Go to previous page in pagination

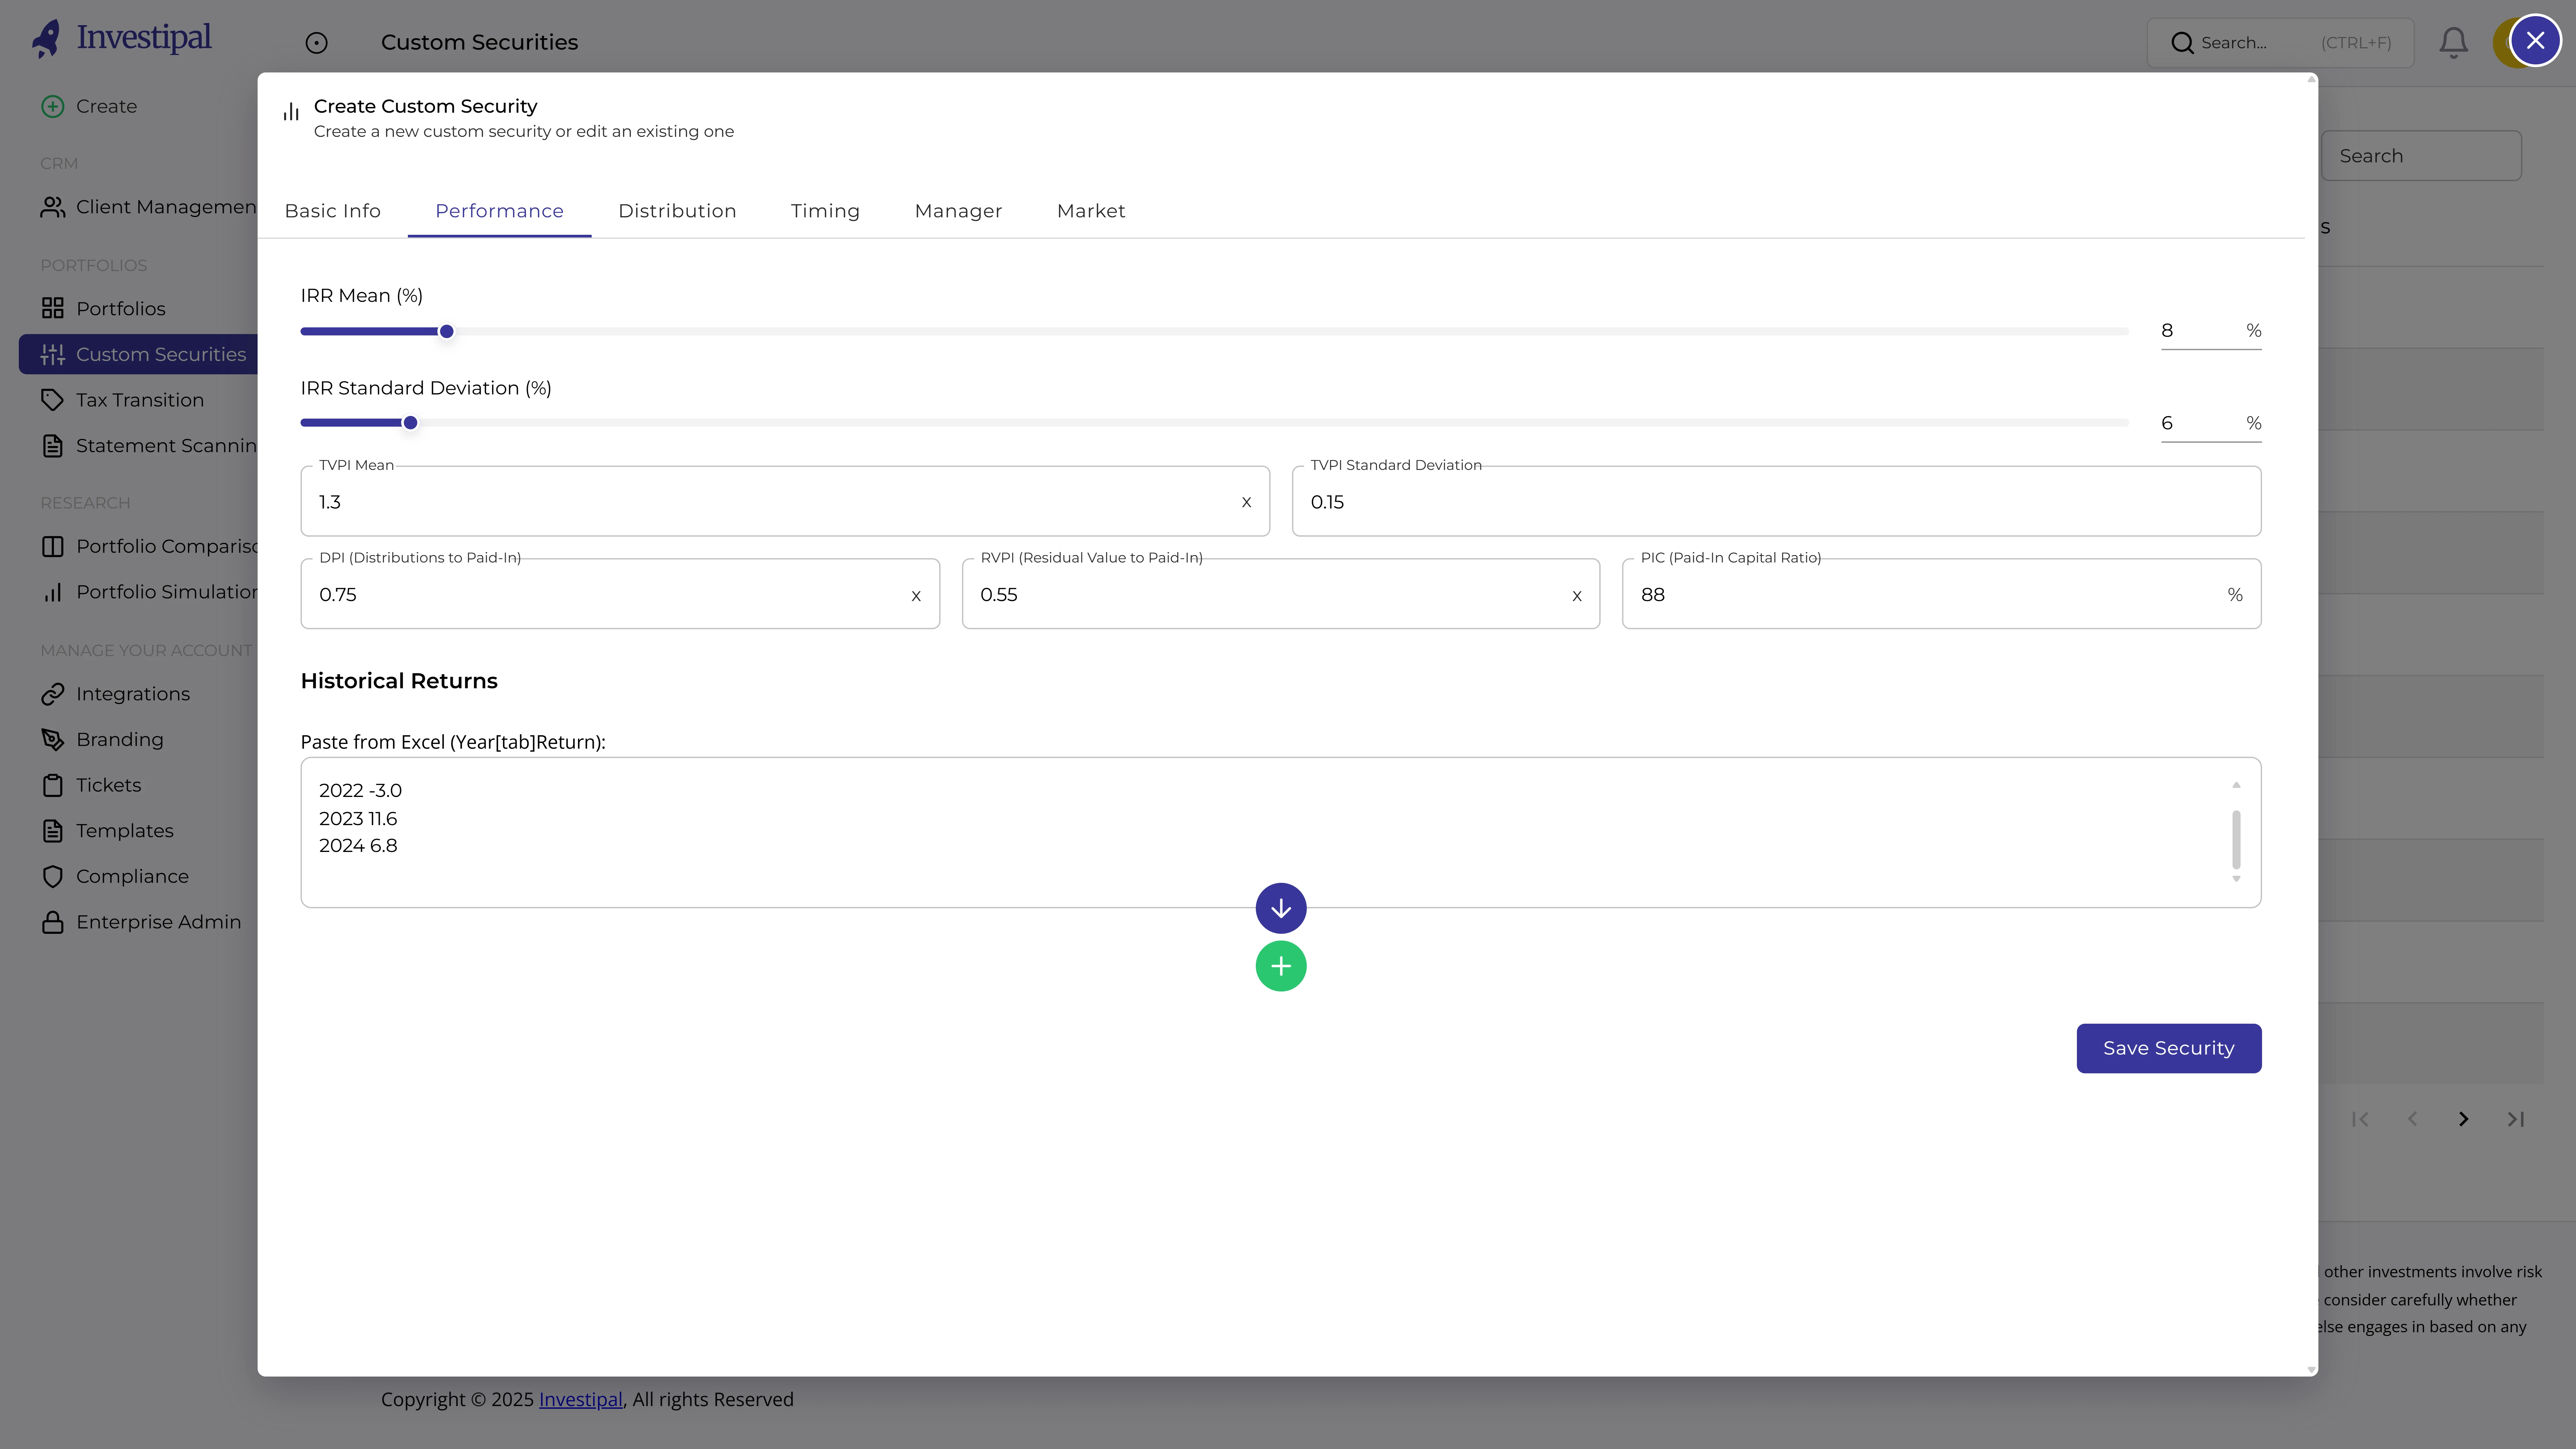tap(2412, 1119)
